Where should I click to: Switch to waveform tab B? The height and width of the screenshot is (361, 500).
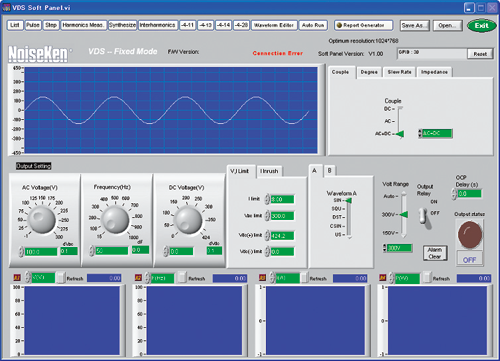coord(329,171)
